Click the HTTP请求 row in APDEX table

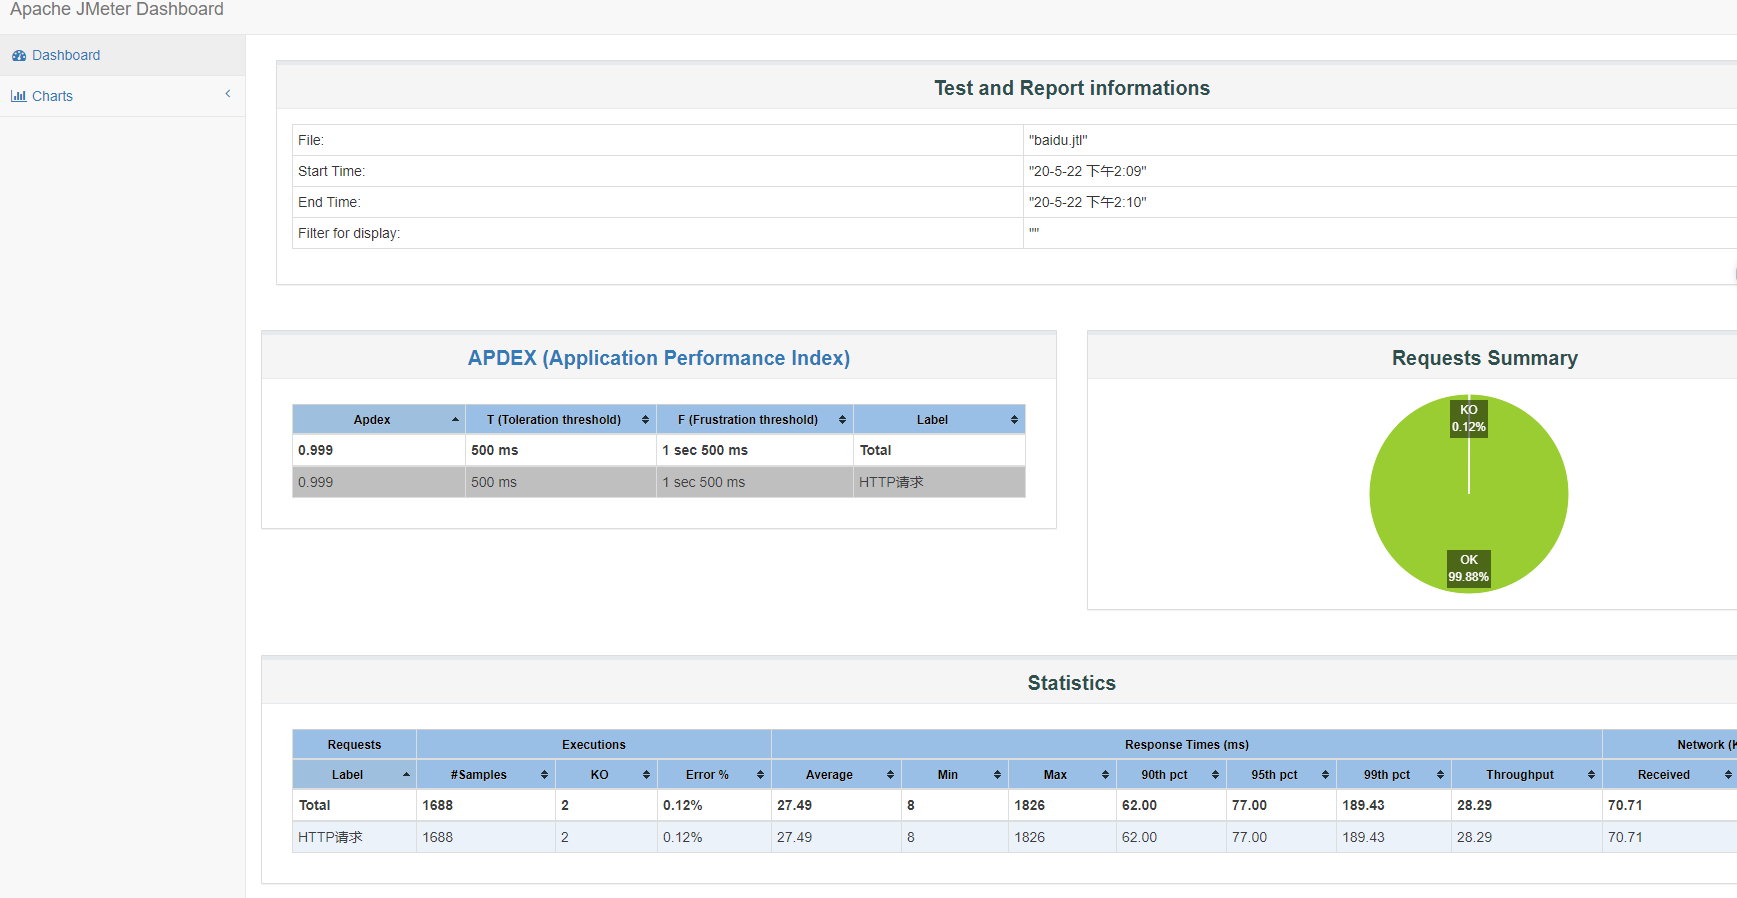(x=659, y=482)
